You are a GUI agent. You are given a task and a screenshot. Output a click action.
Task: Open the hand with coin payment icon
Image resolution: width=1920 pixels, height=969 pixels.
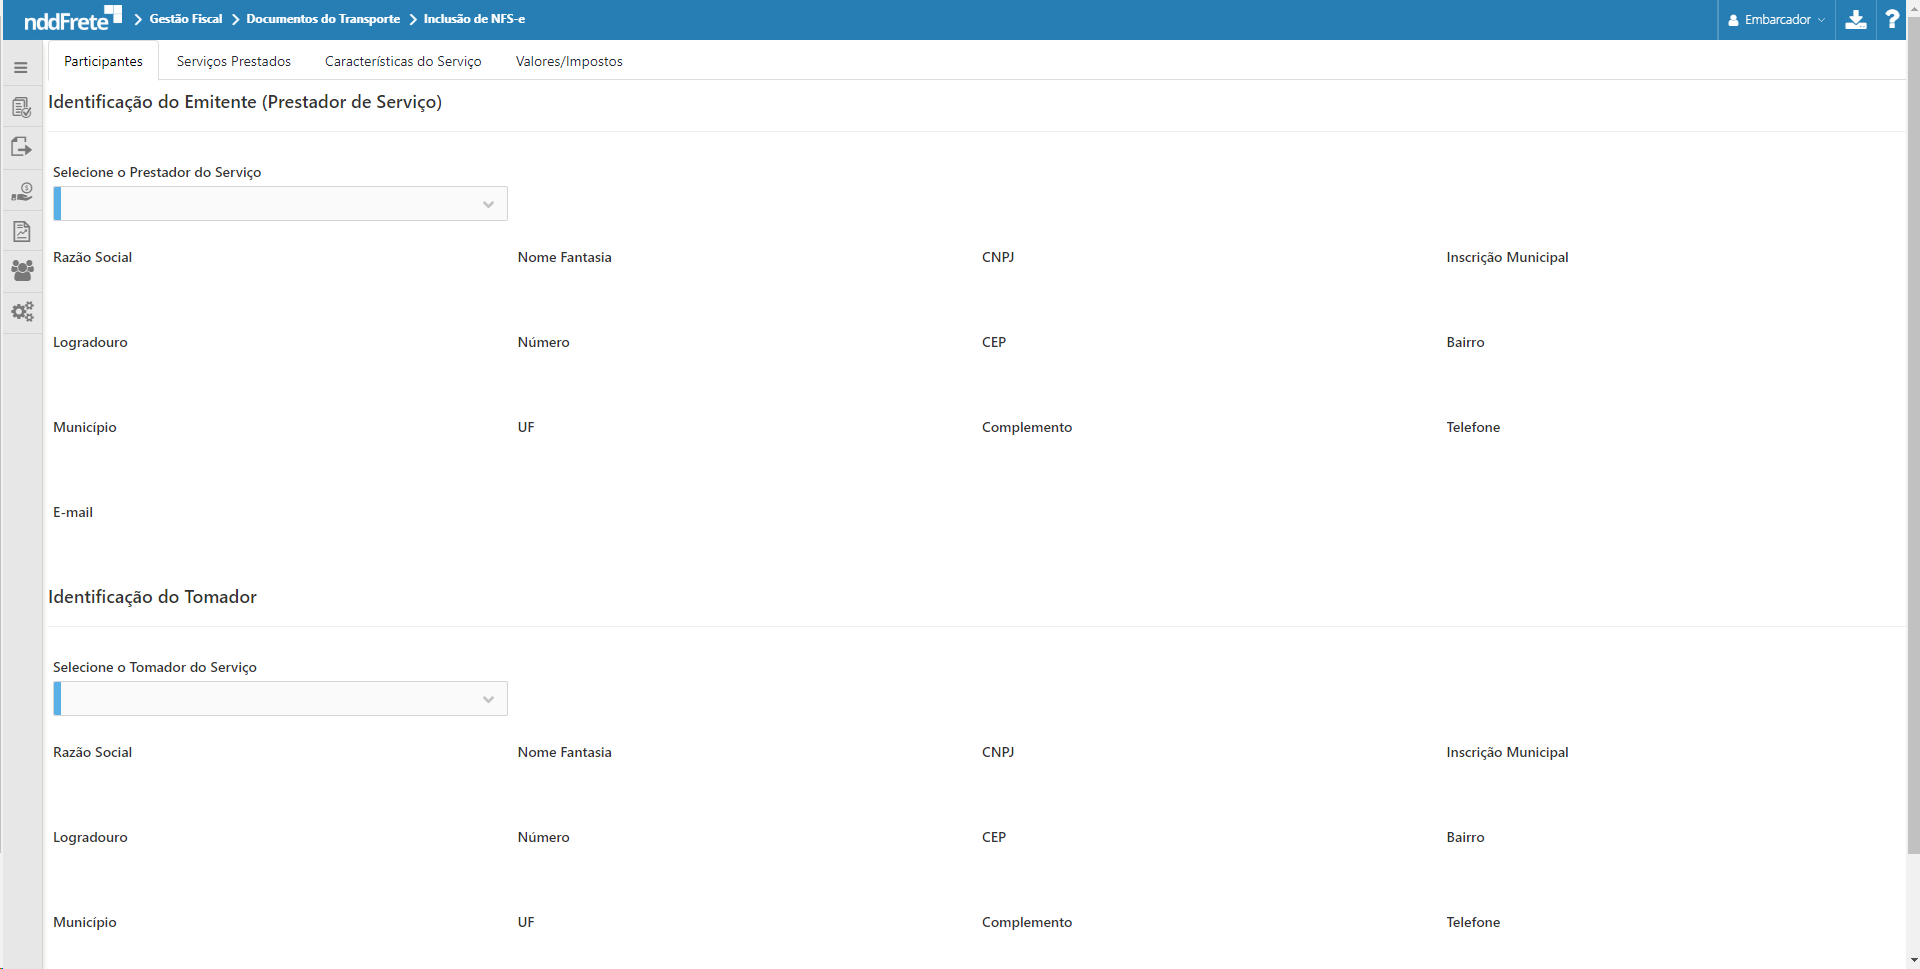click(21, 191)
